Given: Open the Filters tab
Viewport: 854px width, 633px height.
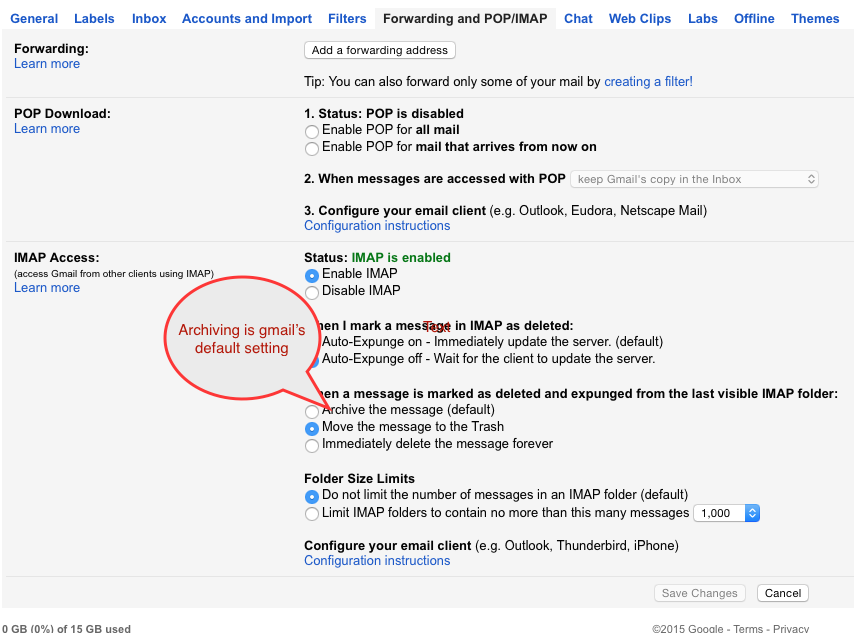Looking at the screenshot, I should point(347,19).
